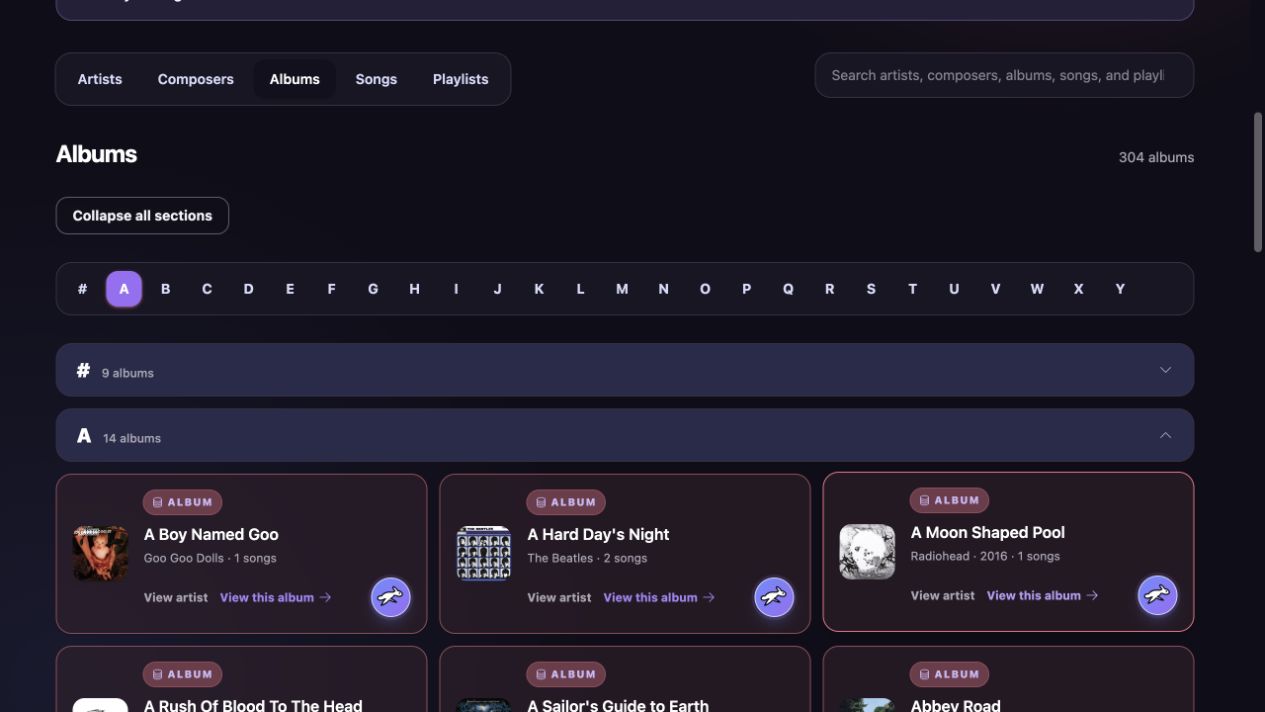Click round play icon on A Hard Day's Night
Screen dimensions: 1265x712
click(774, 597)
